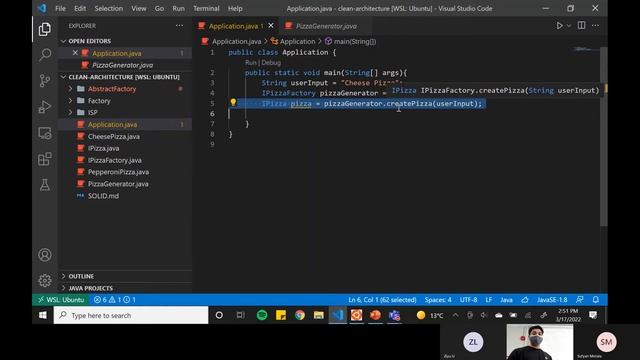Open the Terminal menu
Screen dimensions: 640x360
206,8
